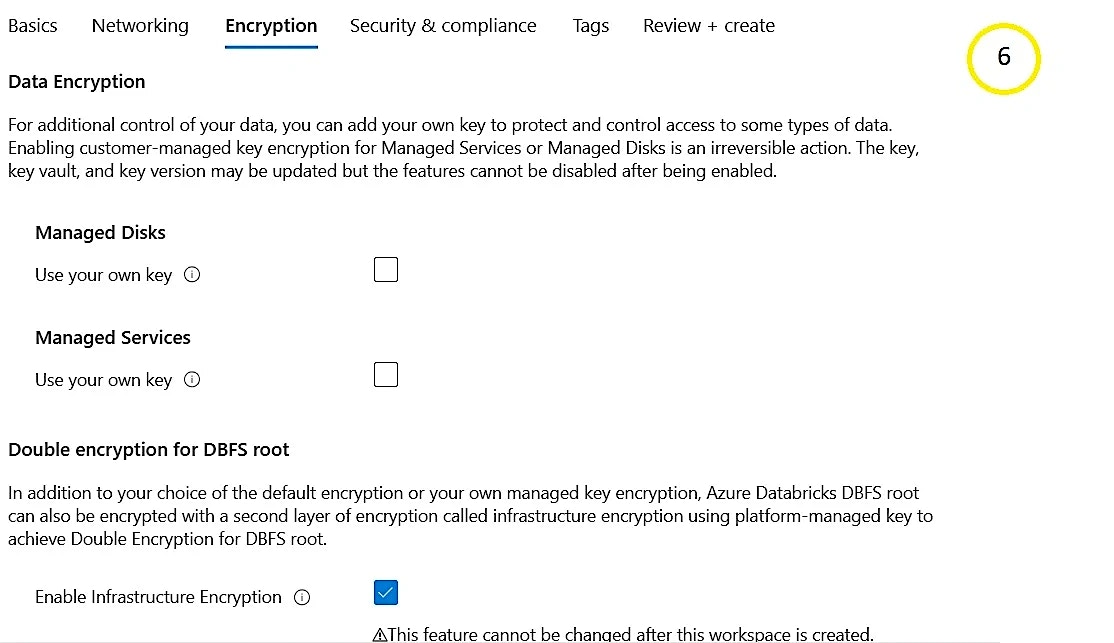Open info tooltip for Managed Services key
This screenshot has width=1114, height=643.
click(x=193, y=380)
